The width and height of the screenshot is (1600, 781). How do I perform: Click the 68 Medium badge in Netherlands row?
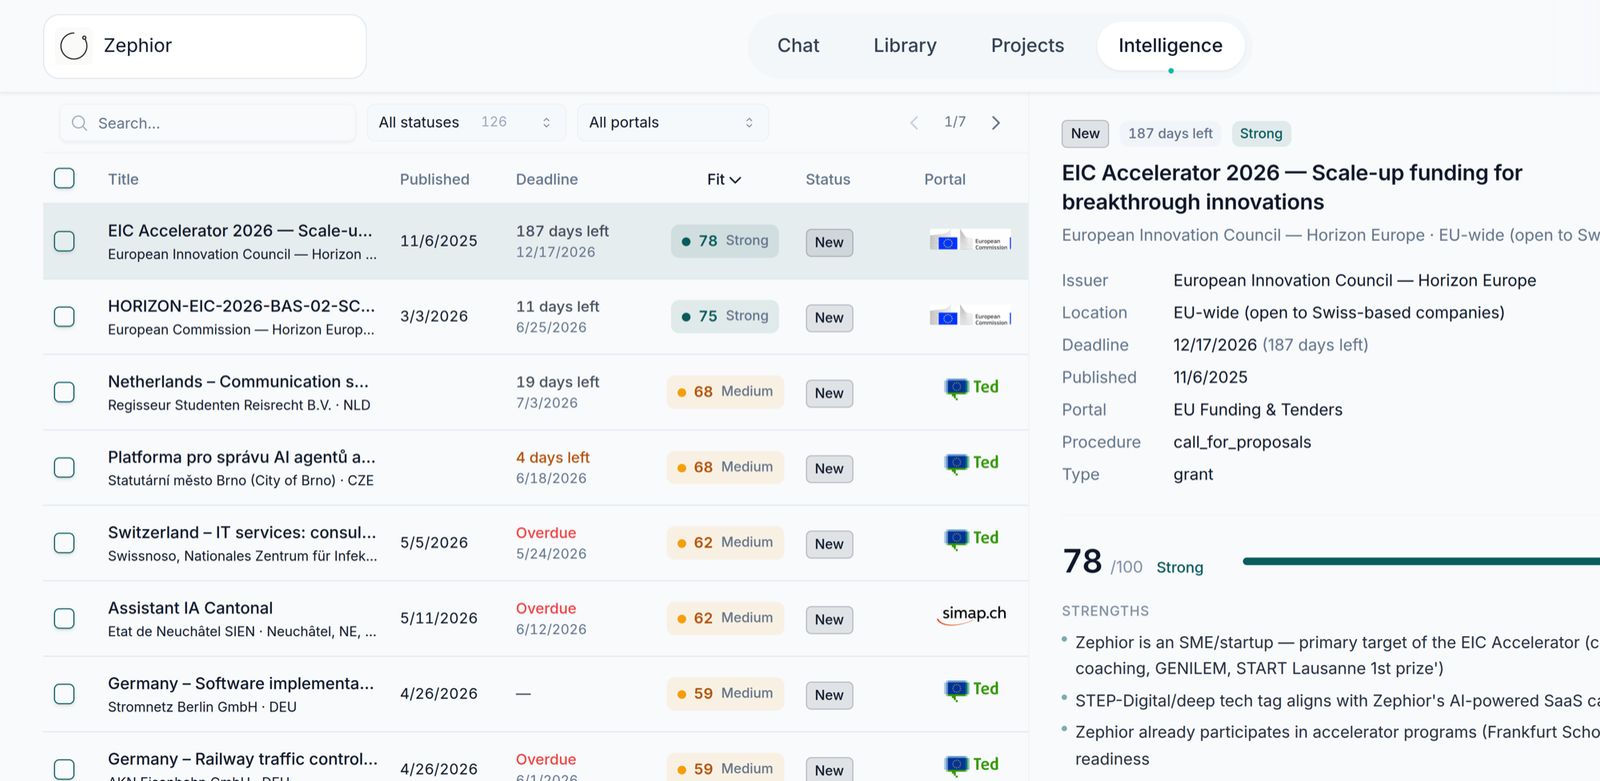point(725,392)
